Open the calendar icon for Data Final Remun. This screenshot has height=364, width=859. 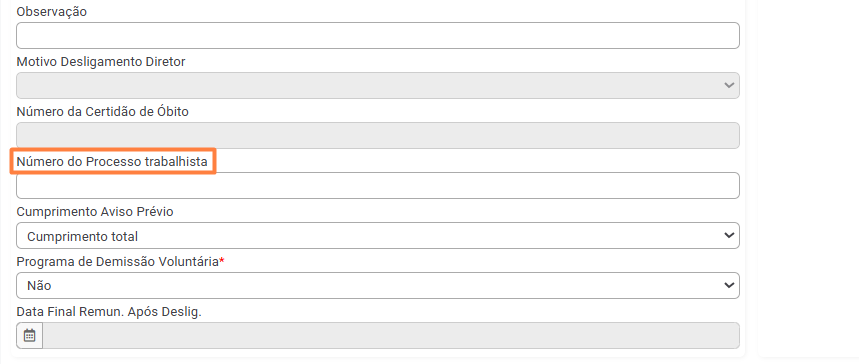click(30, 335)
